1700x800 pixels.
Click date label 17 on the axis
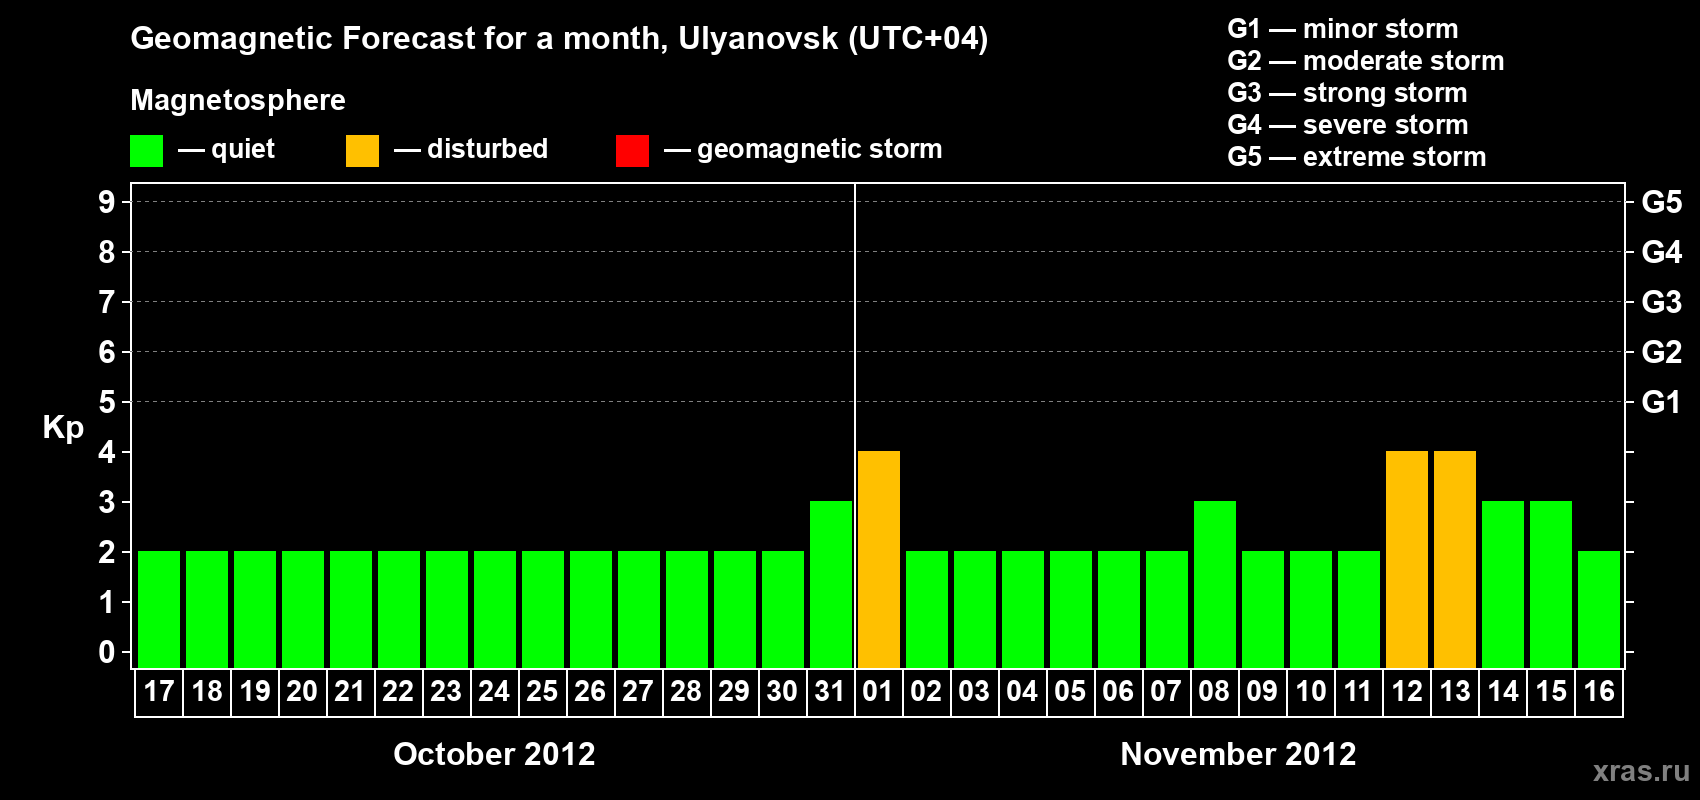159,692
